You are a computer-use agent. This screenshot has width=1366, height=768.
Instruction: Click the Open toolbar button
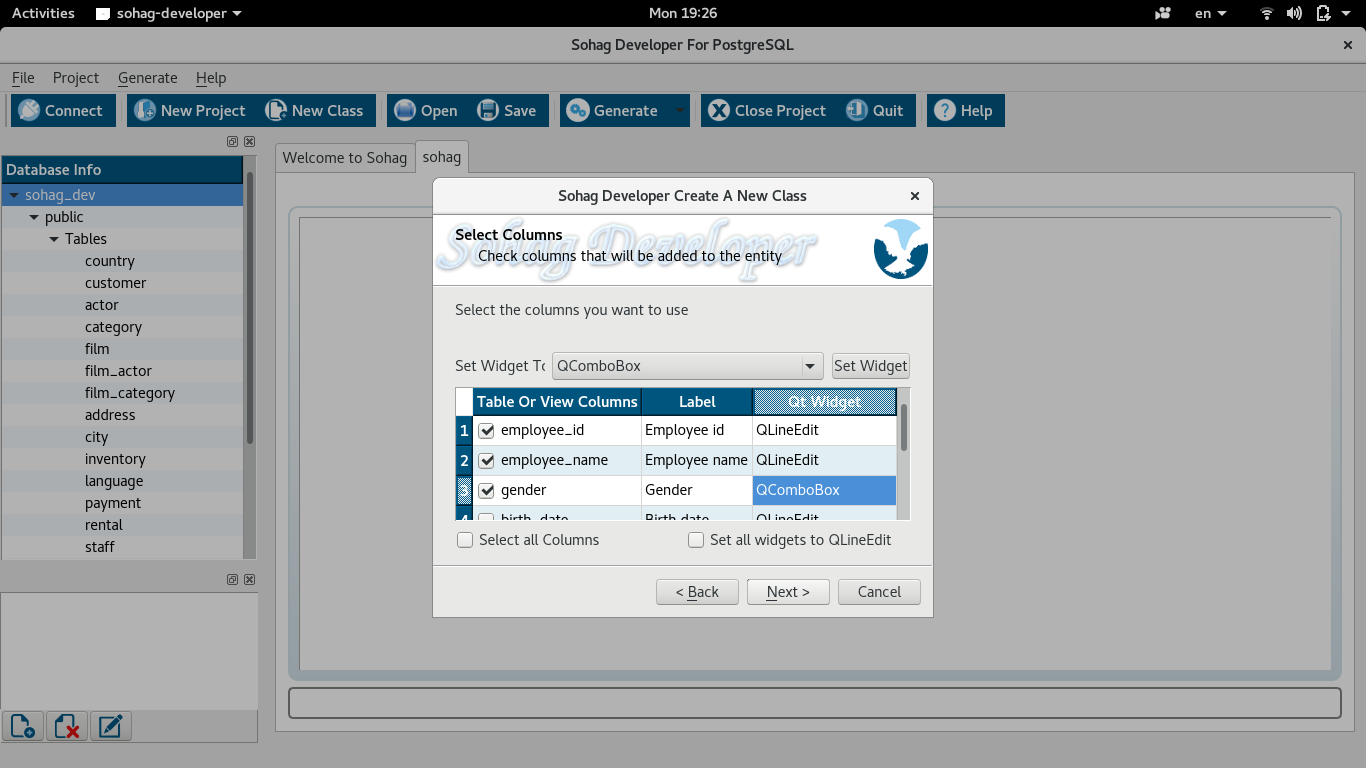point(426,111)
